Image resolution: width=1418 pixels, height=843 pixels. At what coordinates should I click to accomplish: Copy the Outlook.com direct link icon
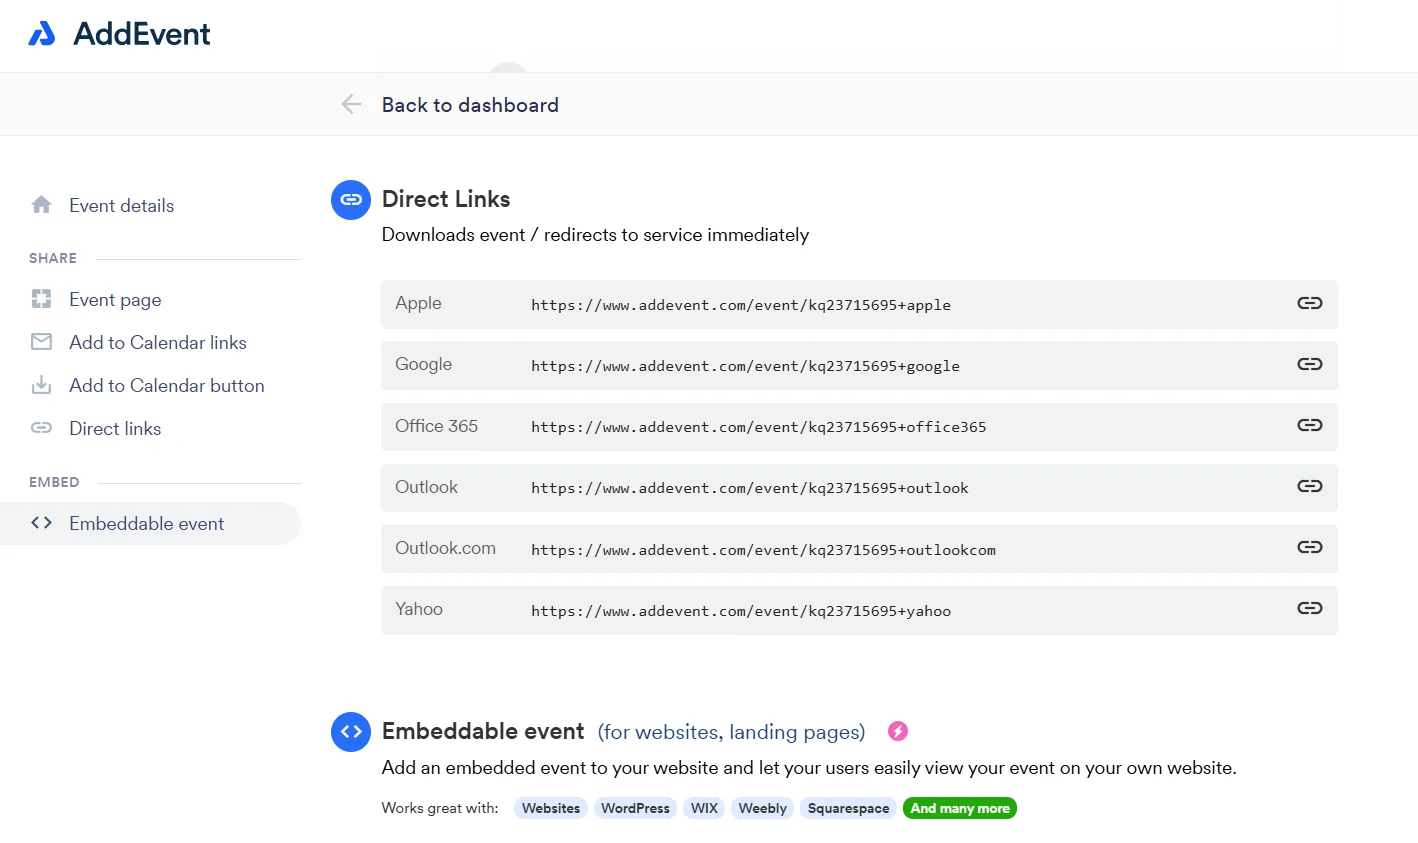pyautogui.click(x=1310, y=547)
